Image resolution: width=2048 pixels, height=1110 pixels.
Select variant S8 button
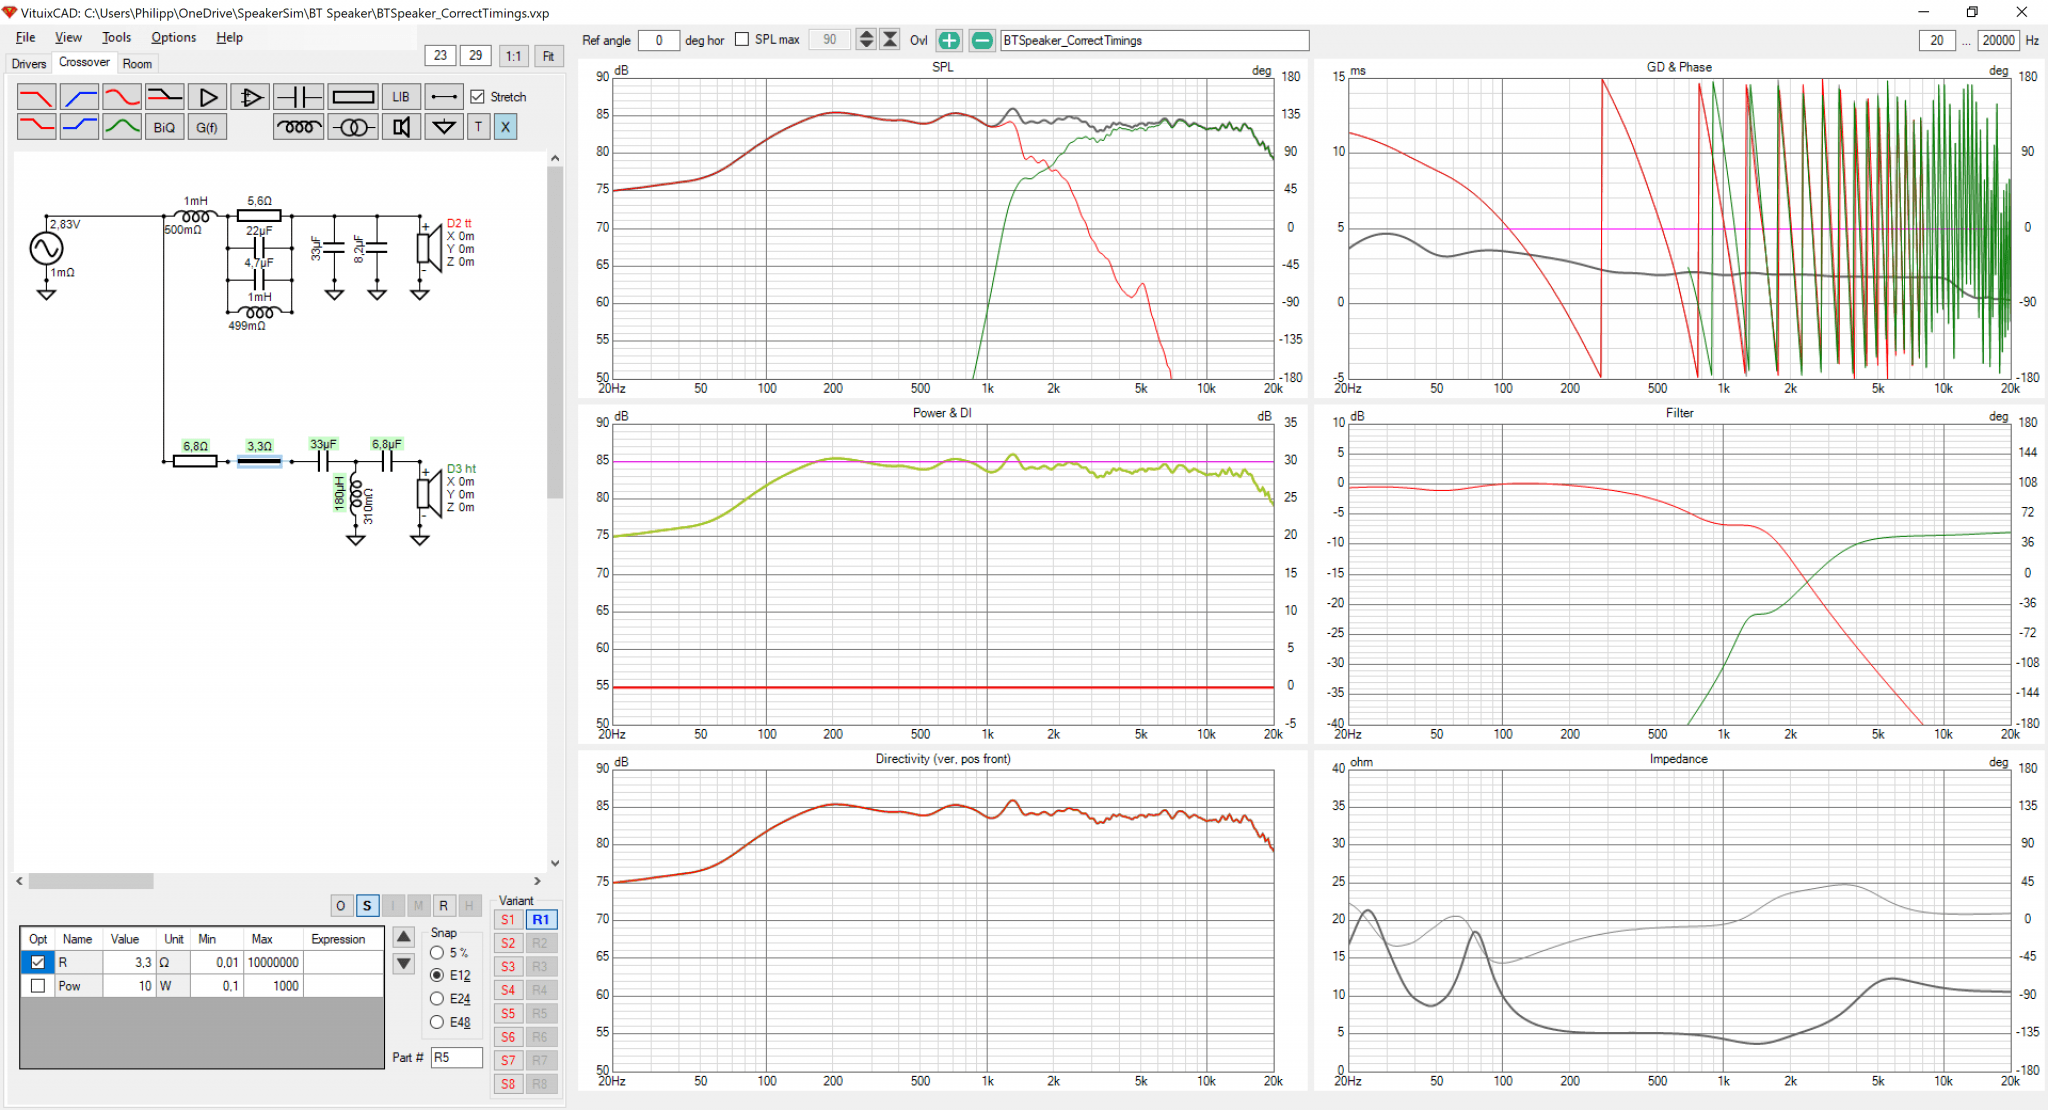click(x=508, y=1084)
